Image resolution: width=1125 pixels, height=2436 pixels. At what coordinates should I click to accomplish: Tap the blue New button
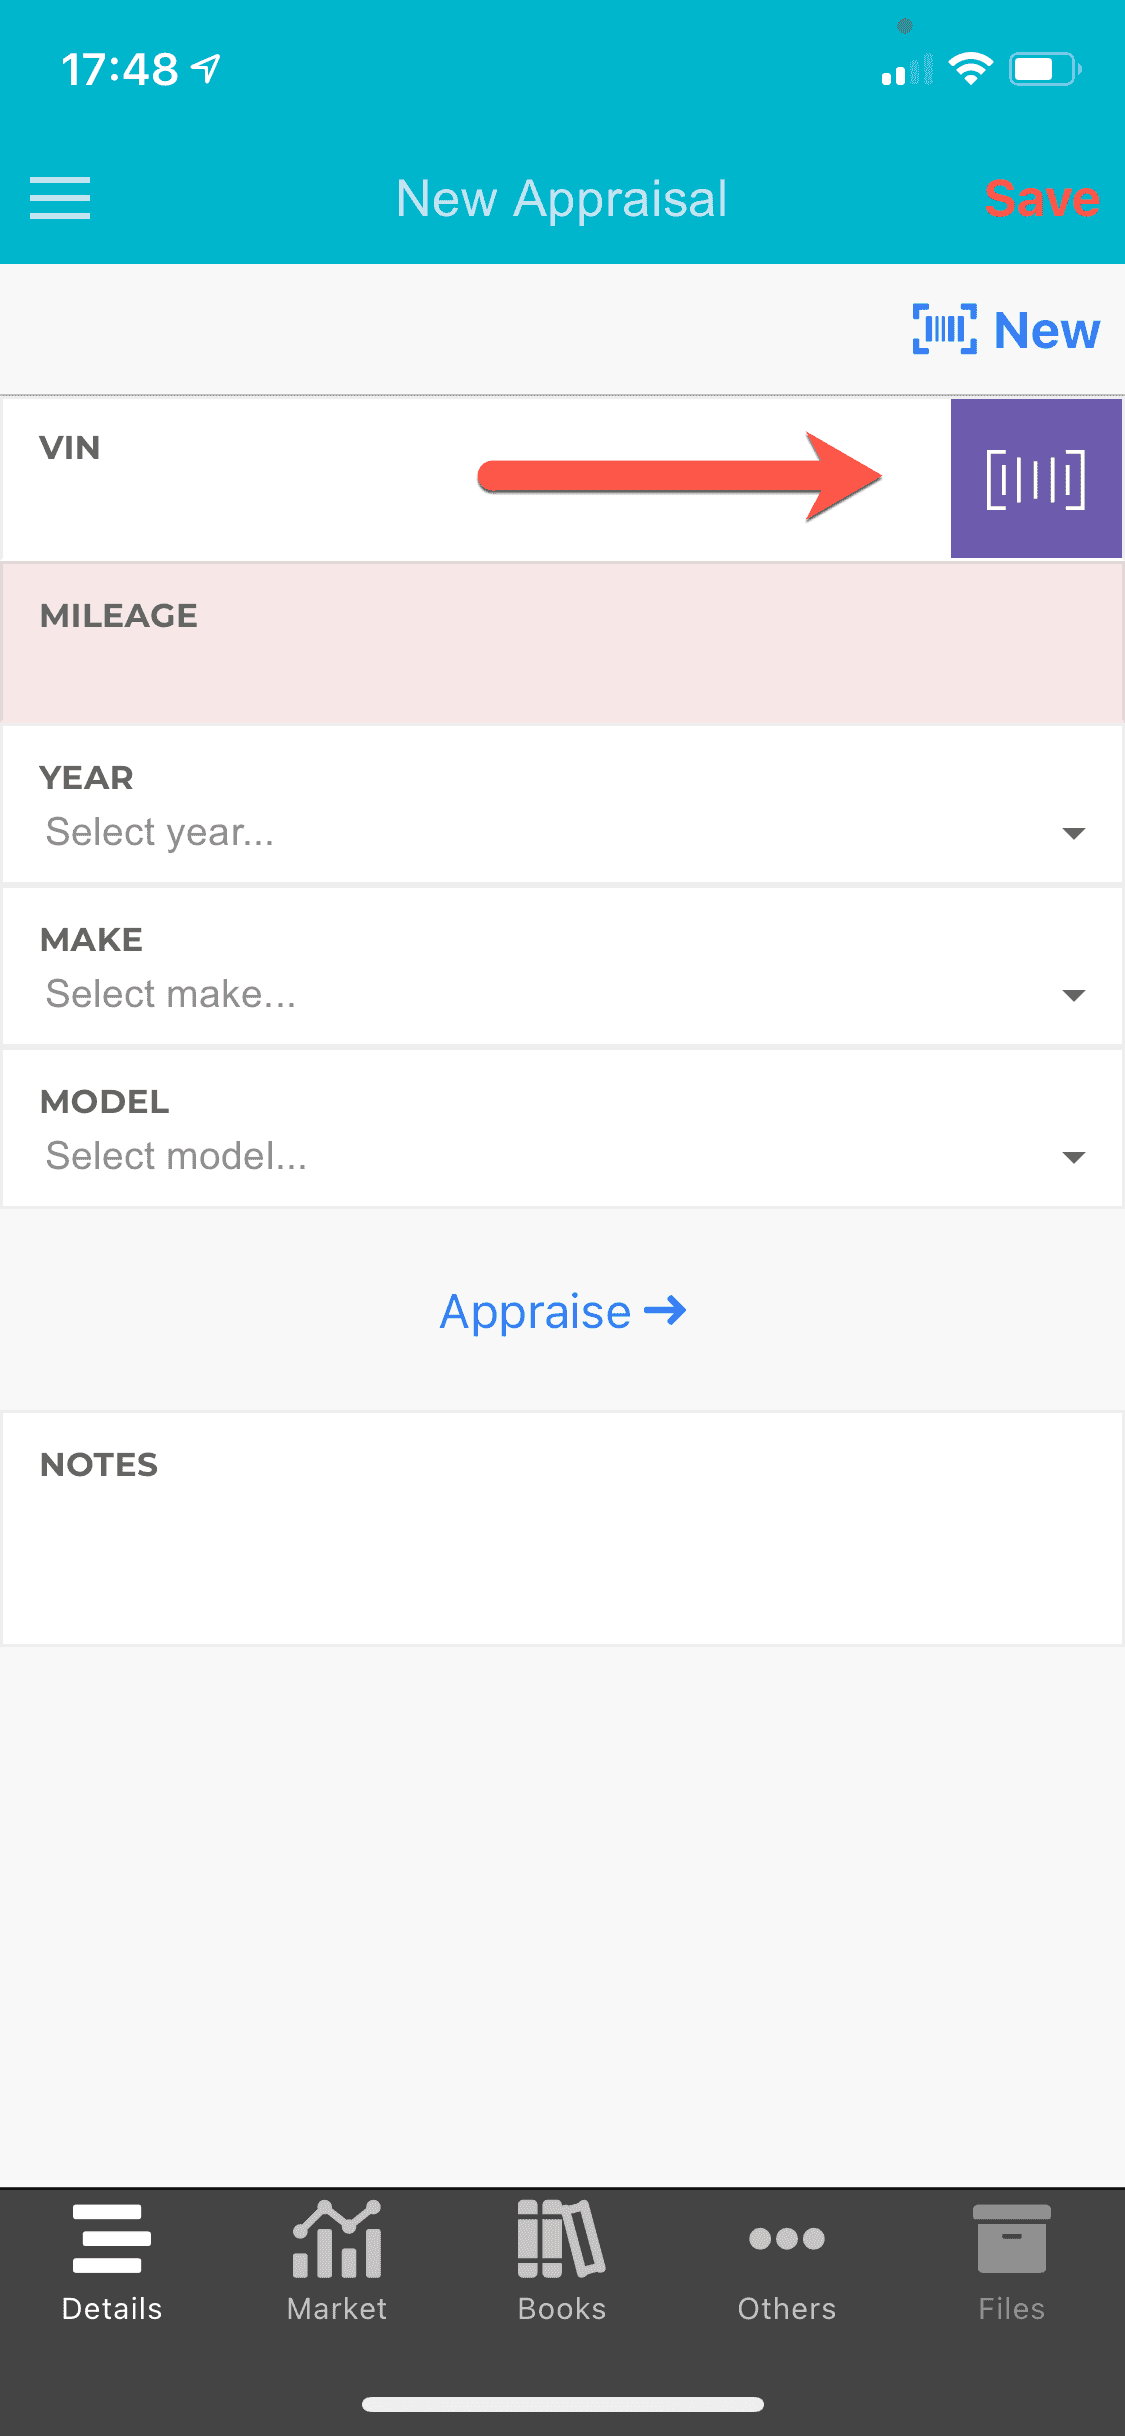[x=1046, y=330]
